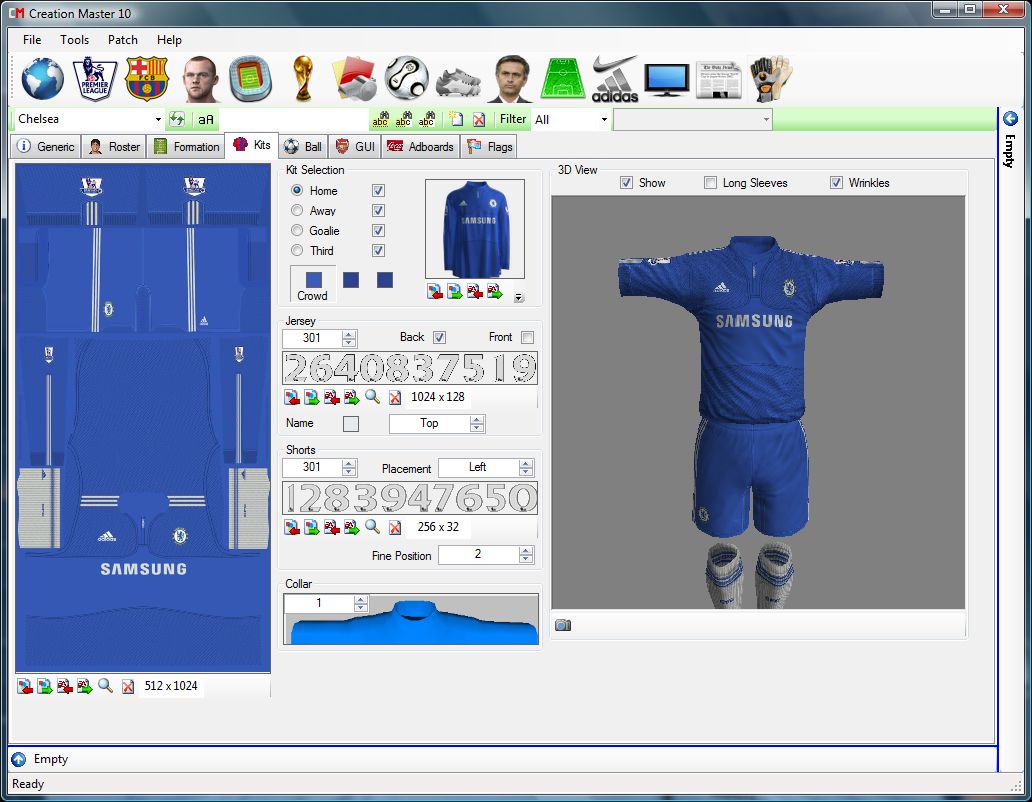
Task: Click the green refresh arrows icon beside Chelsea
Action: point(176,119)
